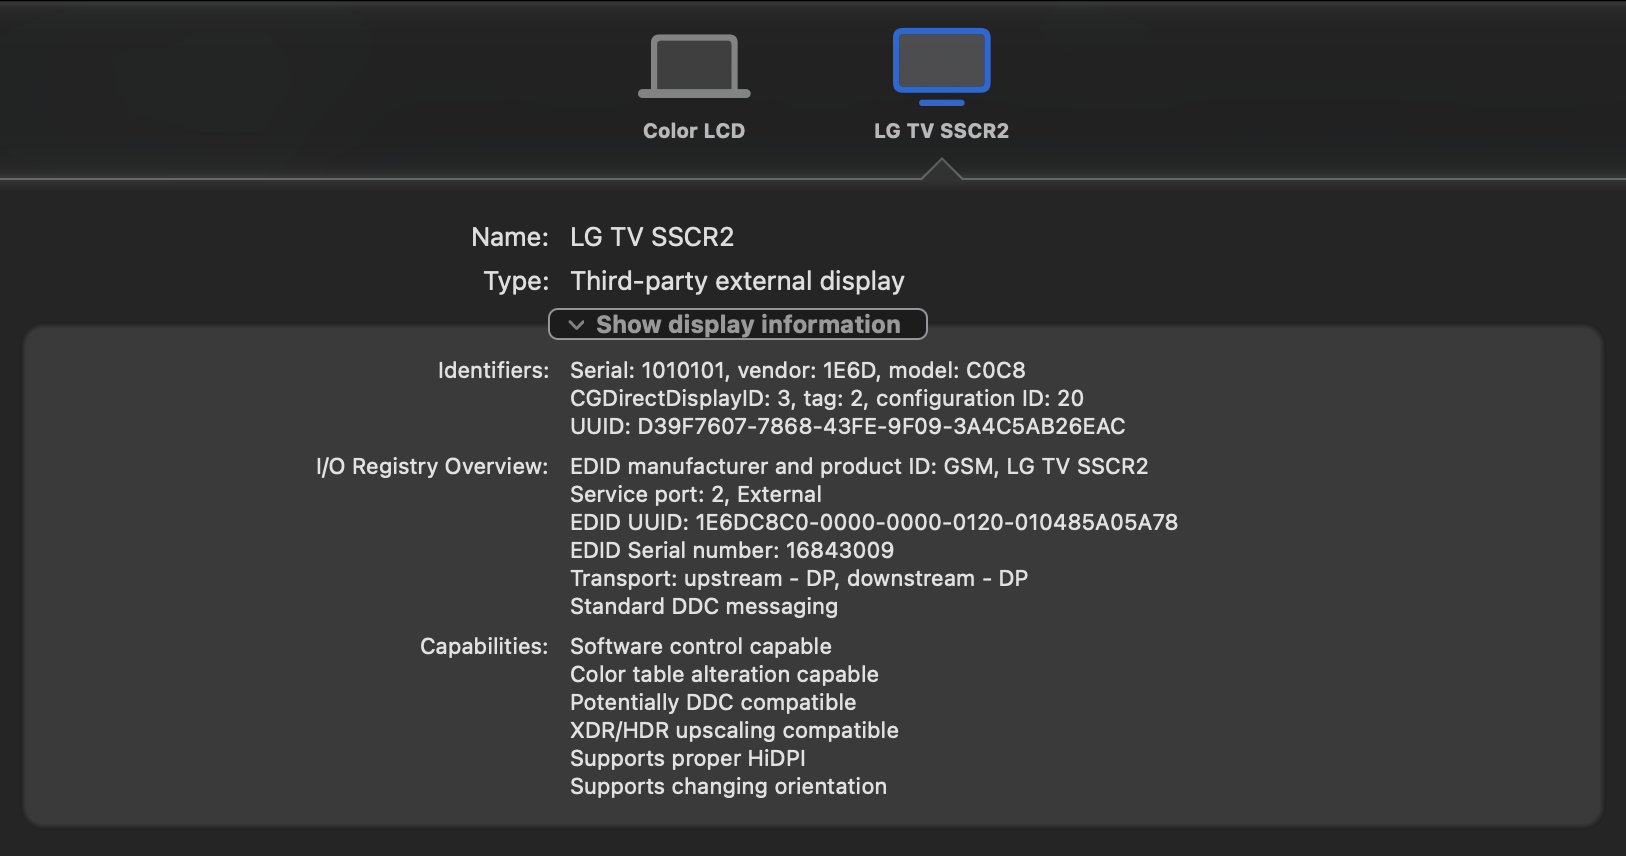This screenshot has width=1626, height=856.
Task: Click the UUID line starting with D39F7607
Action: 847,426
